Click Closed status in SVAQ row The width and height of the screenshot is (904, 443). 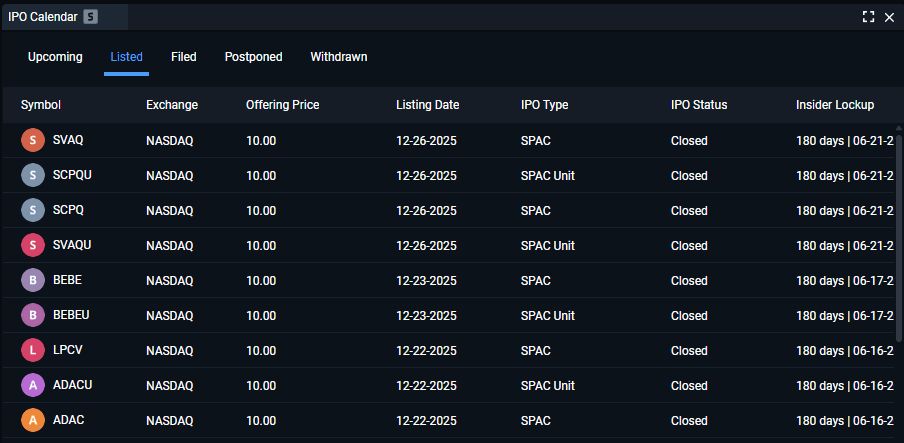coord(689,141)
